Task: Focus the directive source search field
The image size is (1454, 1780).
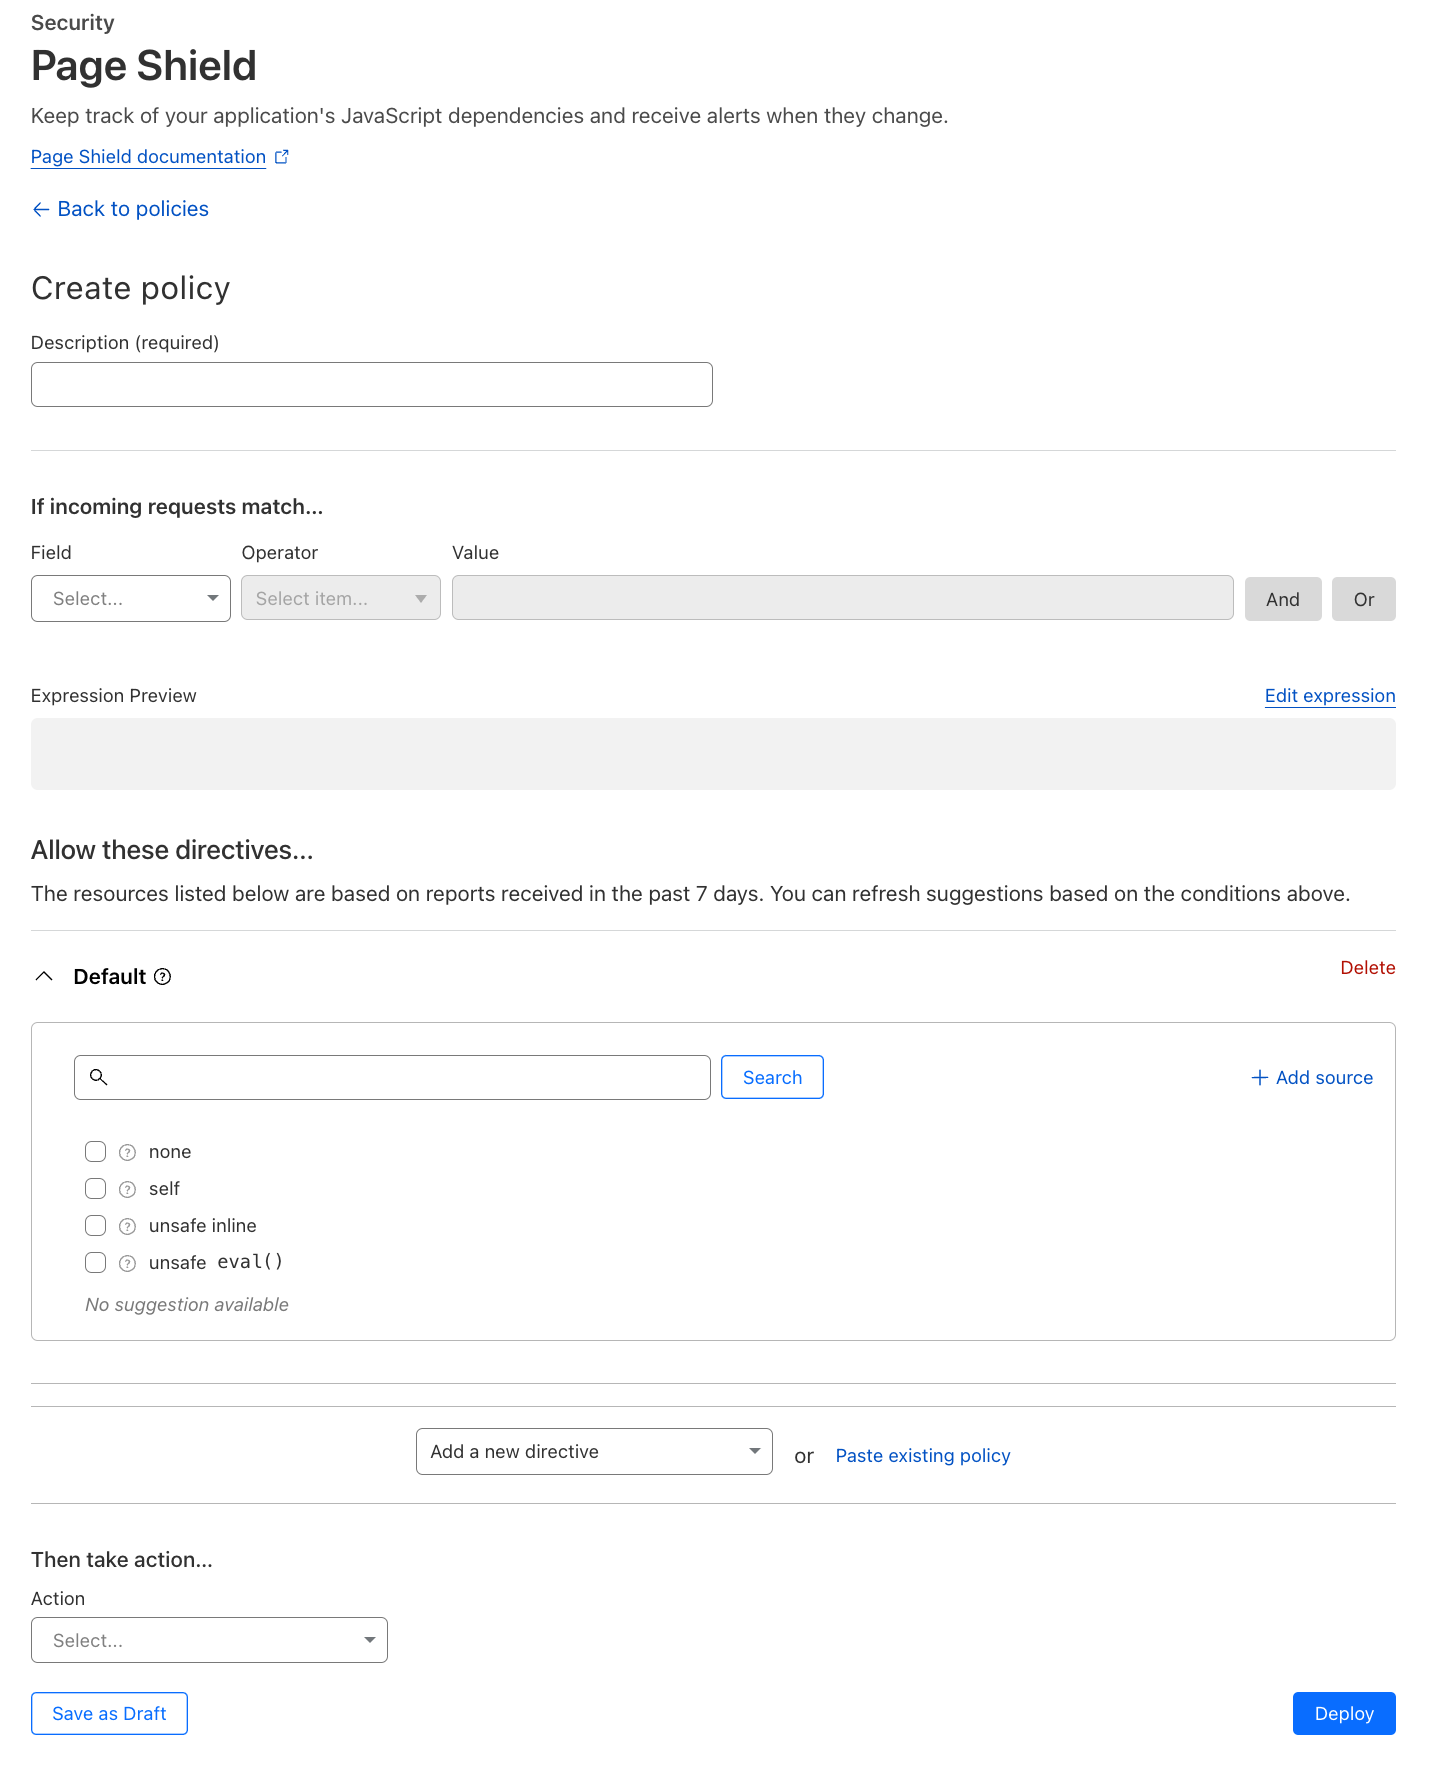Action: pyautogui.click(x=392, y=1078)
